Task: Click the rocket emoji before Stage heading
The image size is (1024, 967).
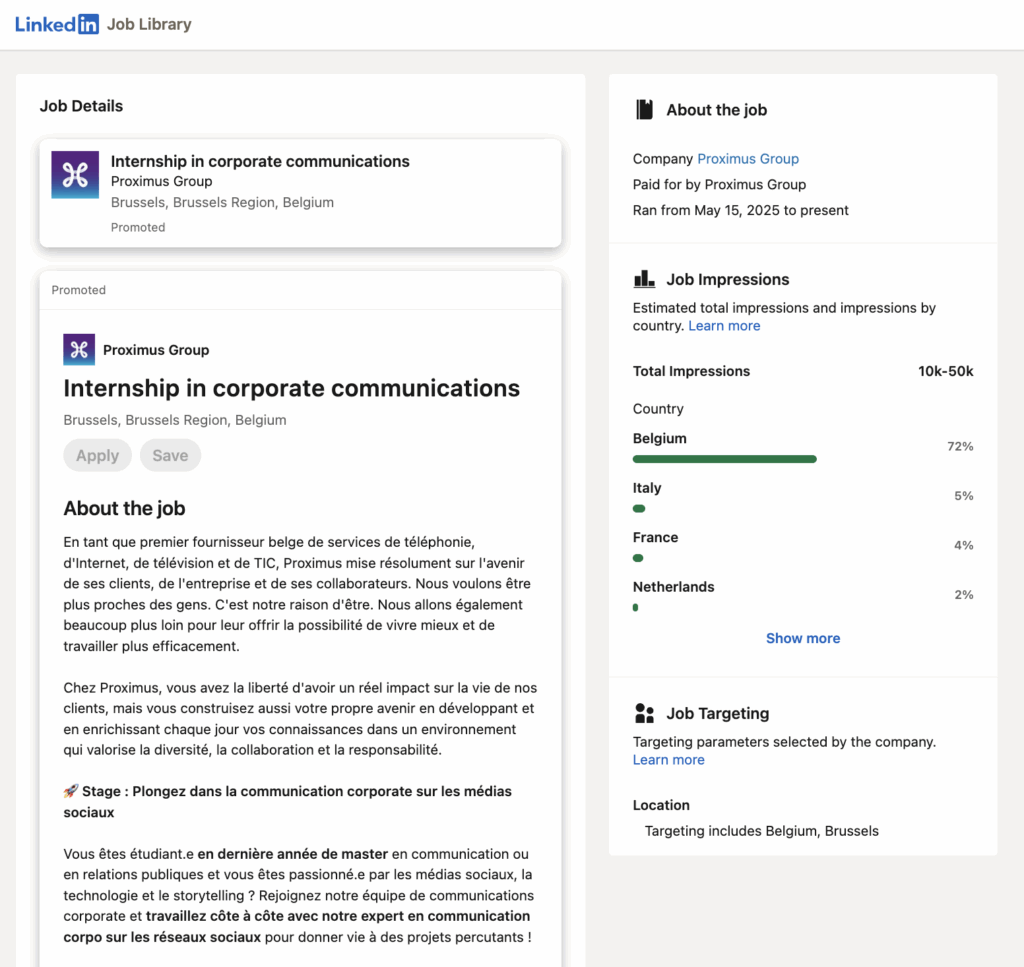Action: [x=71, y=791]
